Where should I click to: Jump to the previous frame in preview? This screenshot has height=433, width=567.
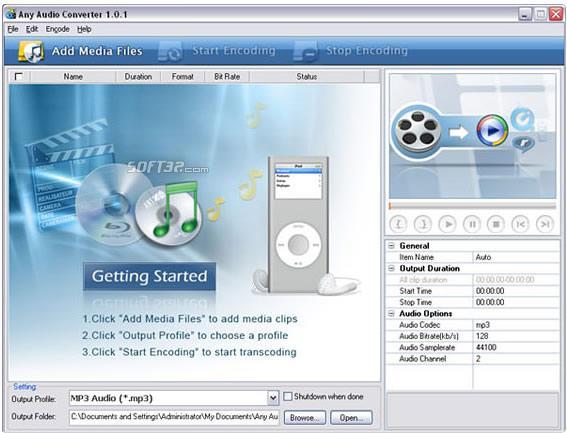tap(520, 224)
